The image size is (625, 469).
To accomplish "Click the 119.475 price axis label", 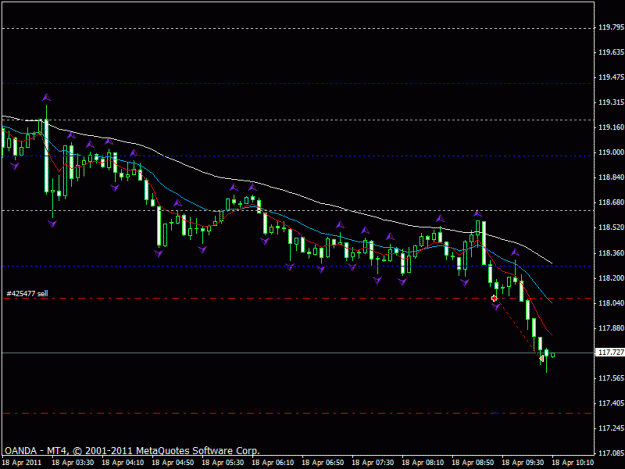I will tap(611, 77).
